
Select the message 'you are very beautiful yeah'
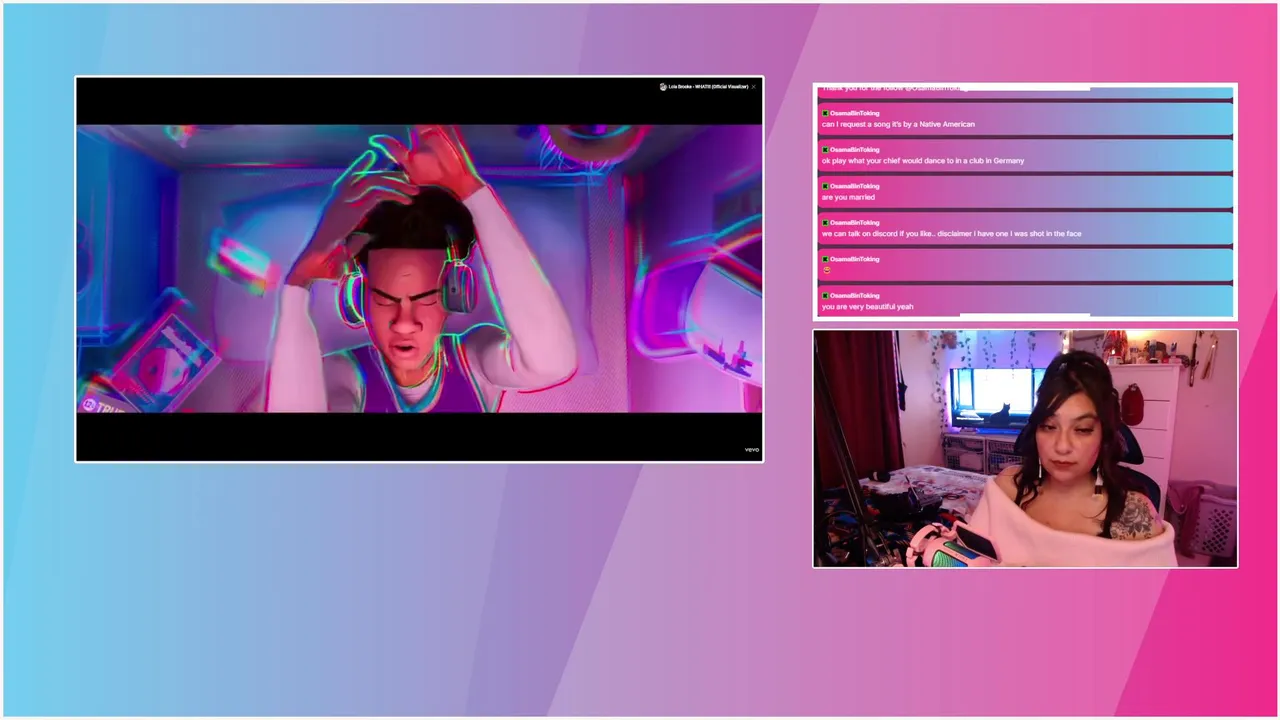[x=867, y=307]
